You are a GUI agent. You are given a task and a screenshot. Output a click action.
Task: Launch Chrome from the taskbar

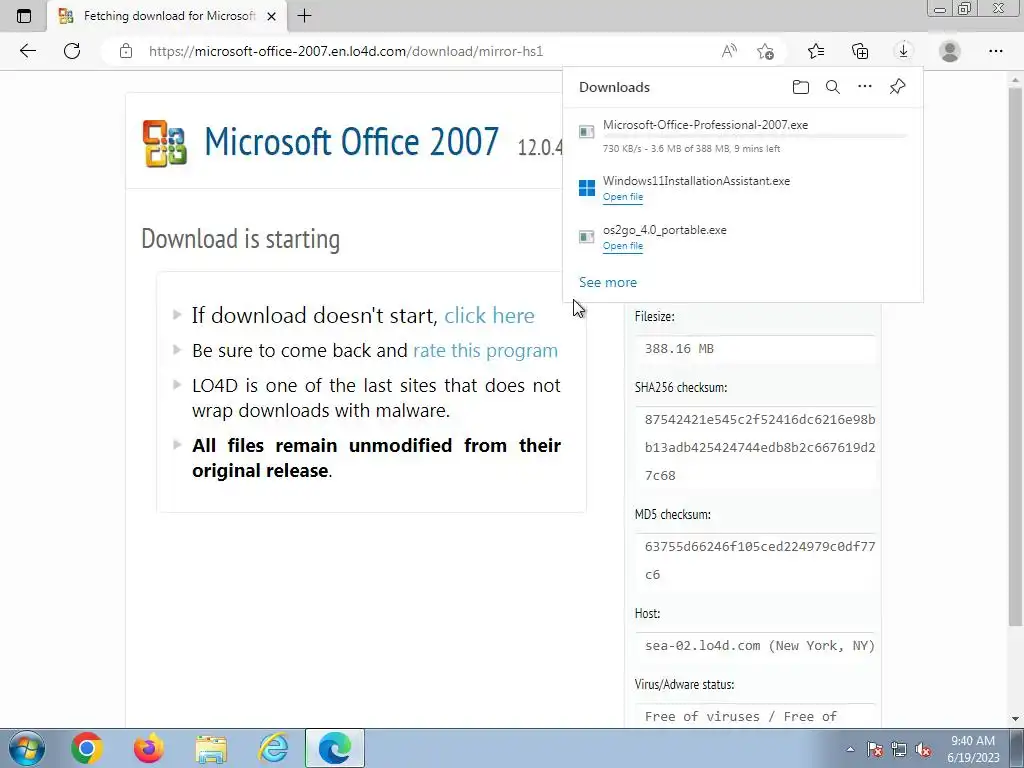(87, 748)
